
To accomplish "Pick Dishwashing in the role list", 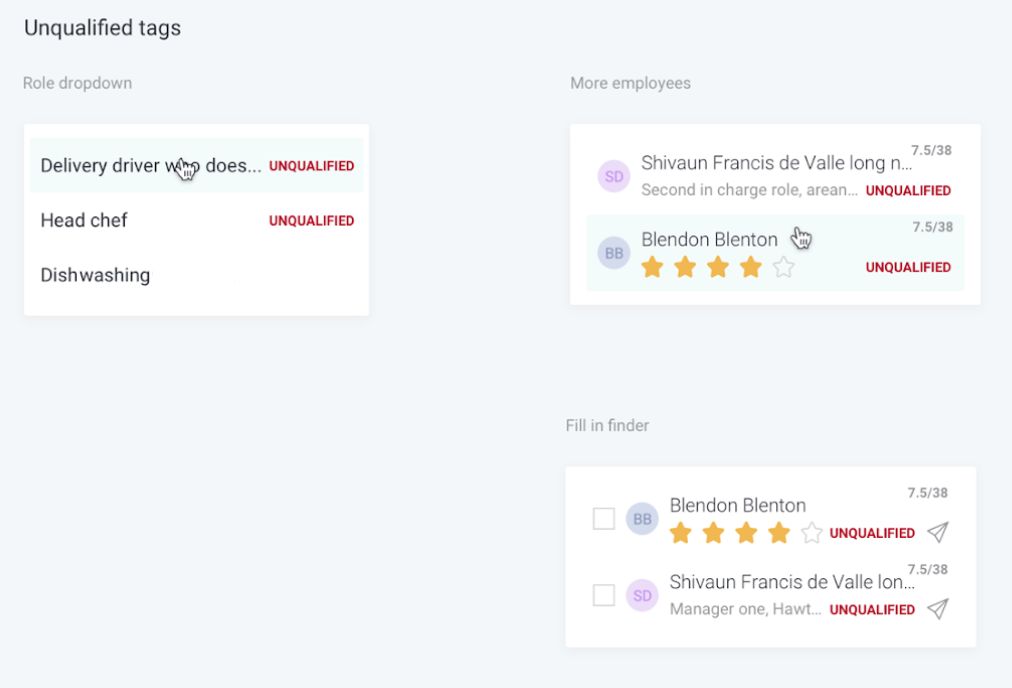I will pos(196,275).
